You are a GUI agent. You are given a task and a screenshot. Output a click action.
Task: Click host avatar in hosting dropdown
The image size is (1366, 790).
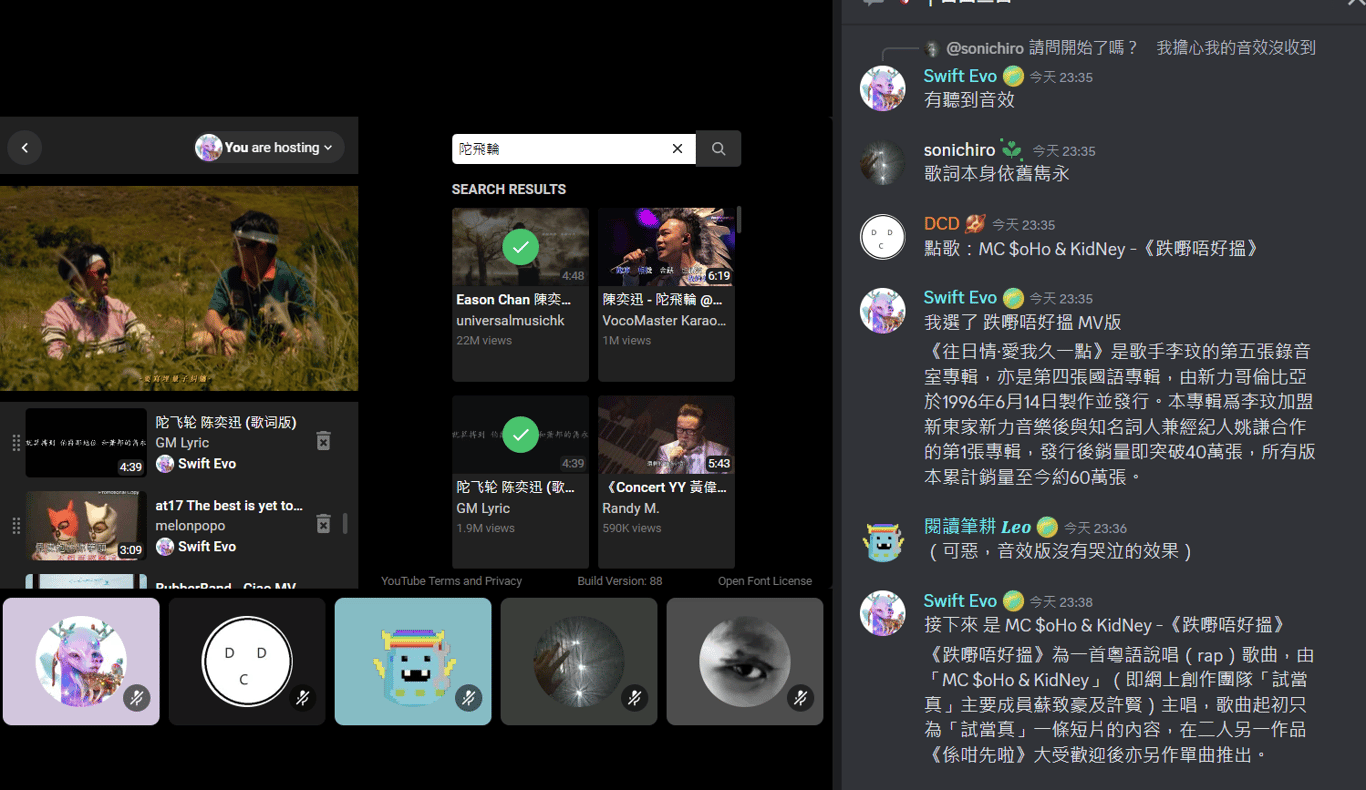click(208, 148)
